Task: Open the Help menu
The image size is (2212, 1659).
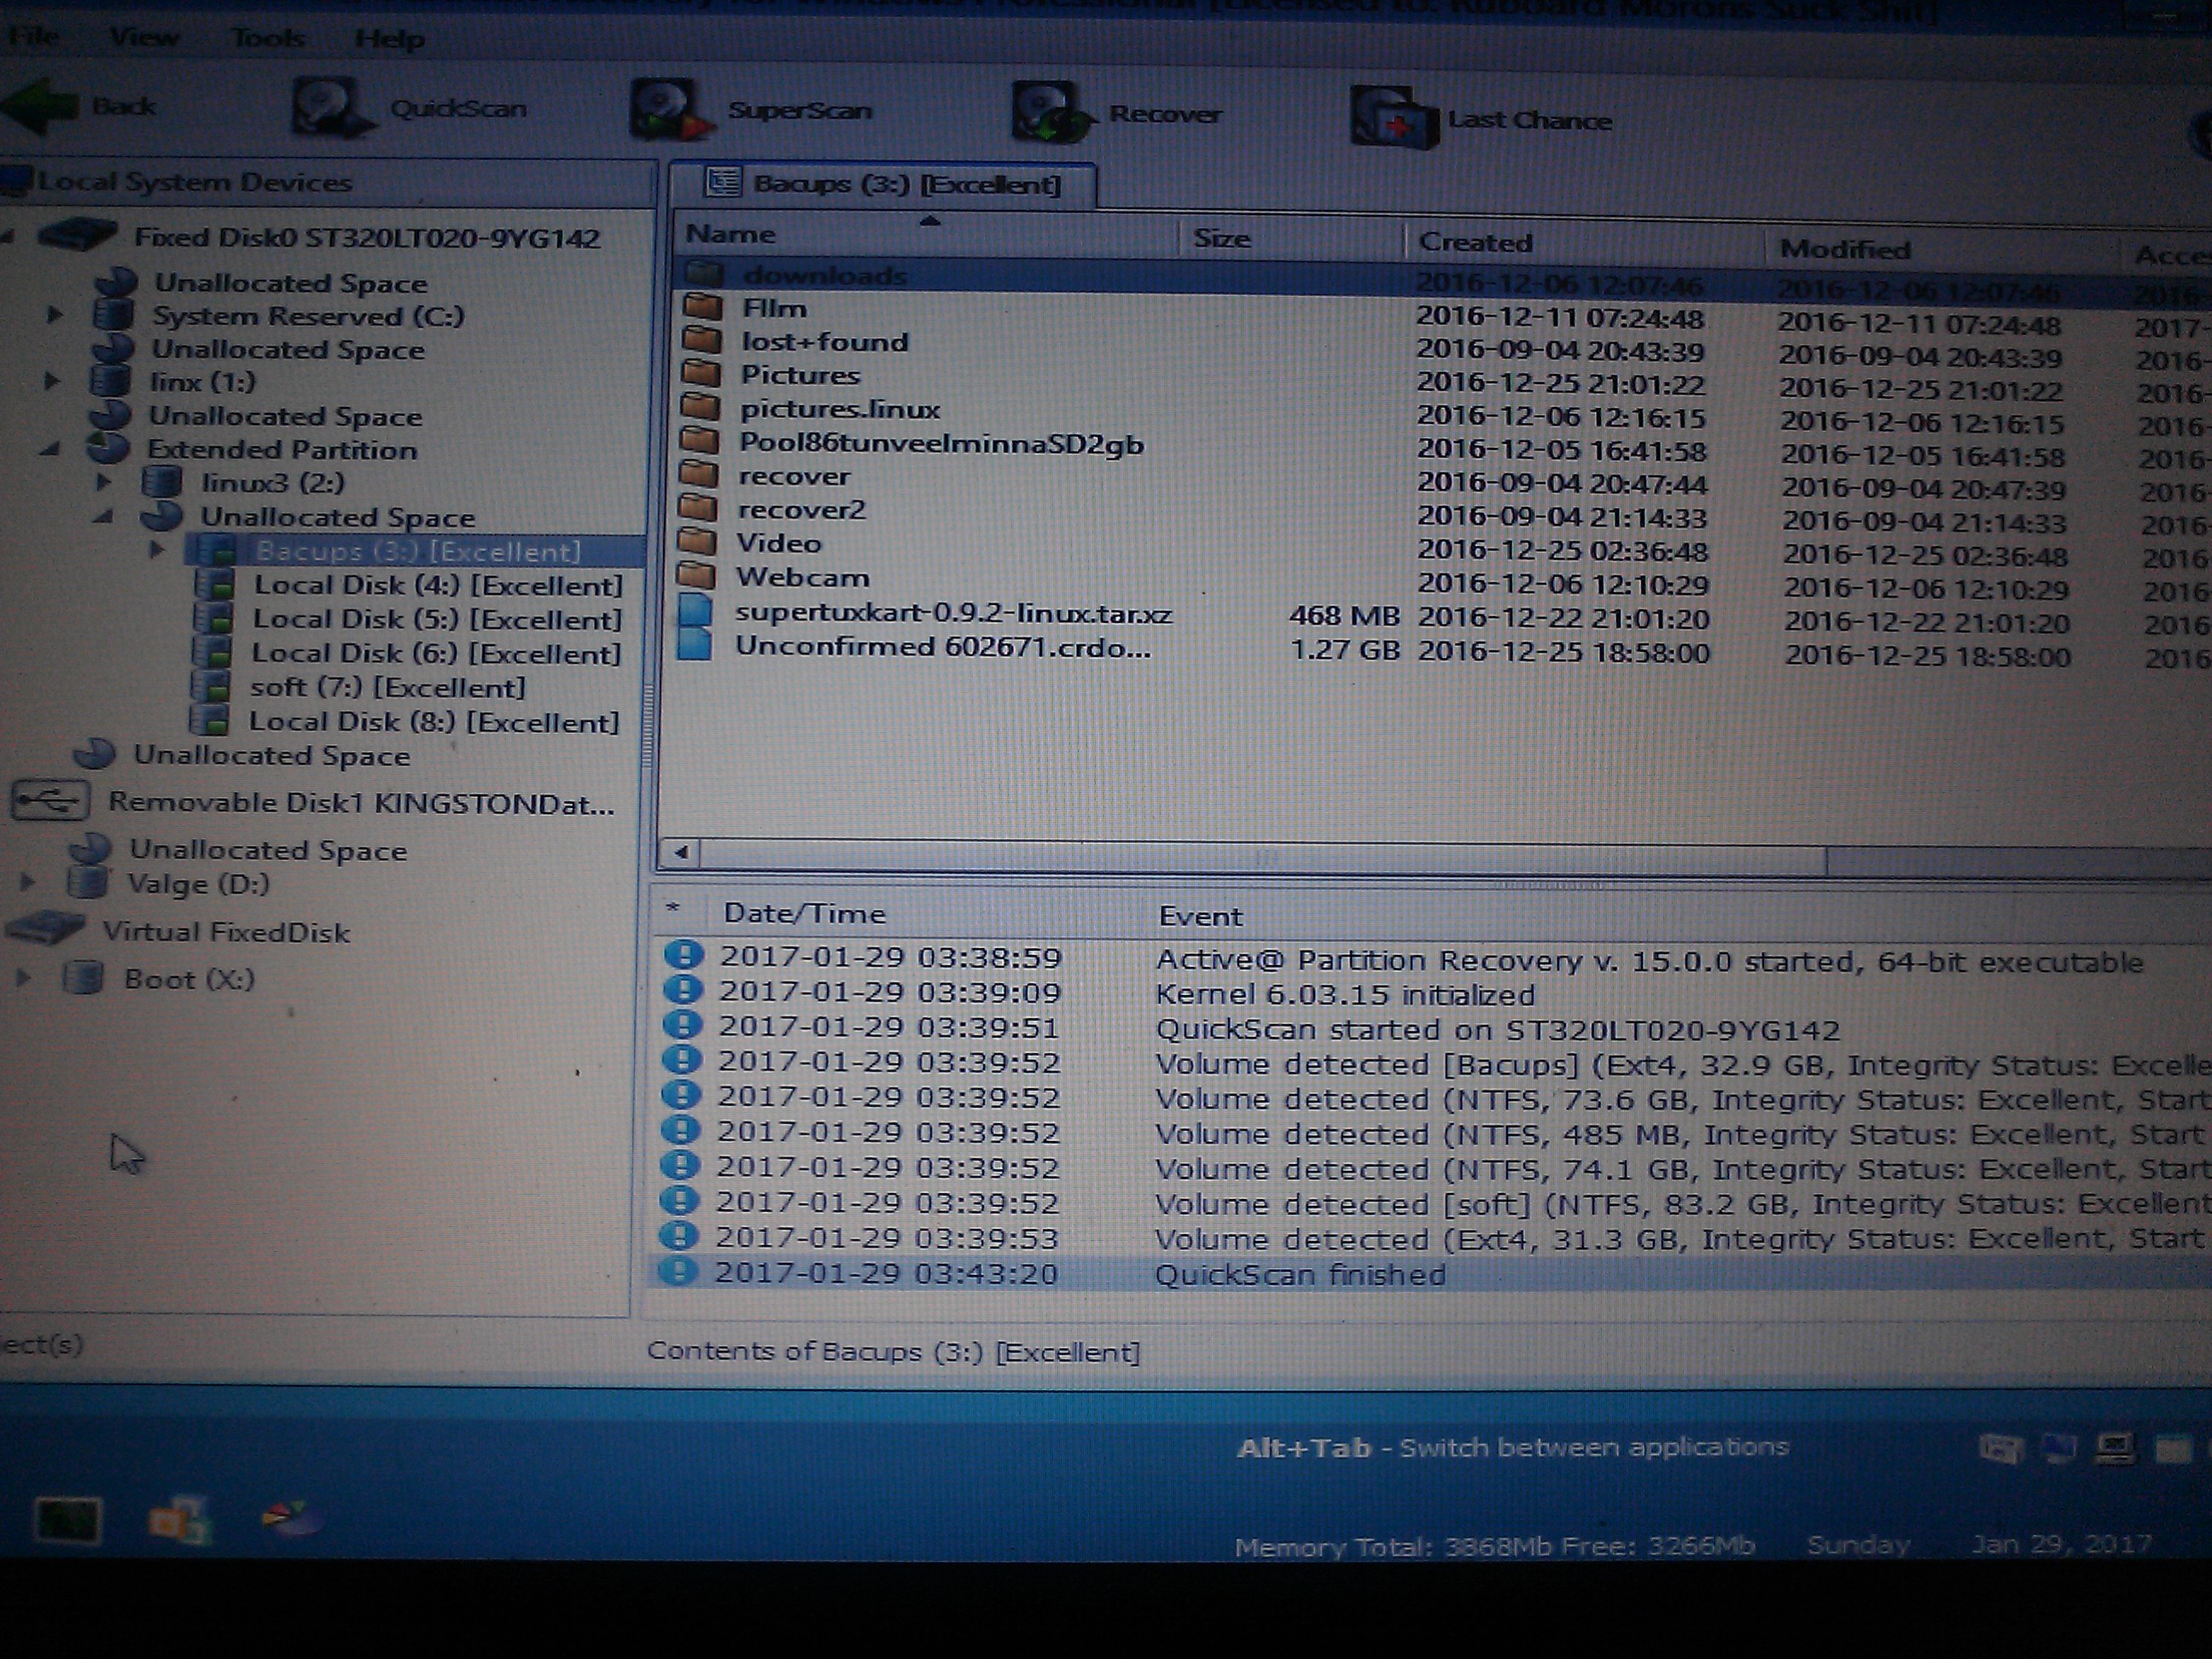Action: click(x=389, y=39)
